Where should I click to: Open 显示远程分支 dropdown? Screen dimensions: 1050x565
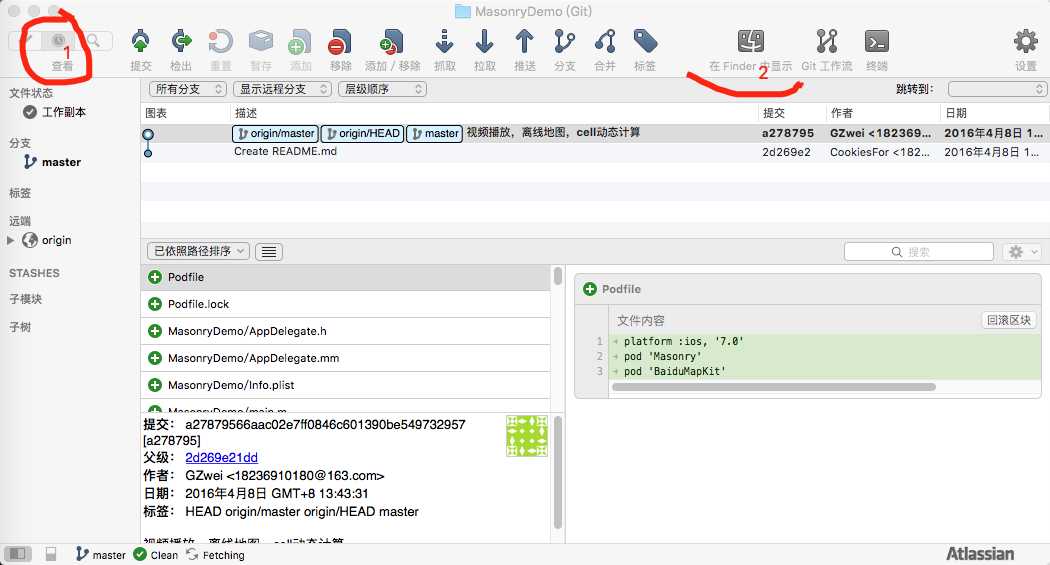point(282,89)
